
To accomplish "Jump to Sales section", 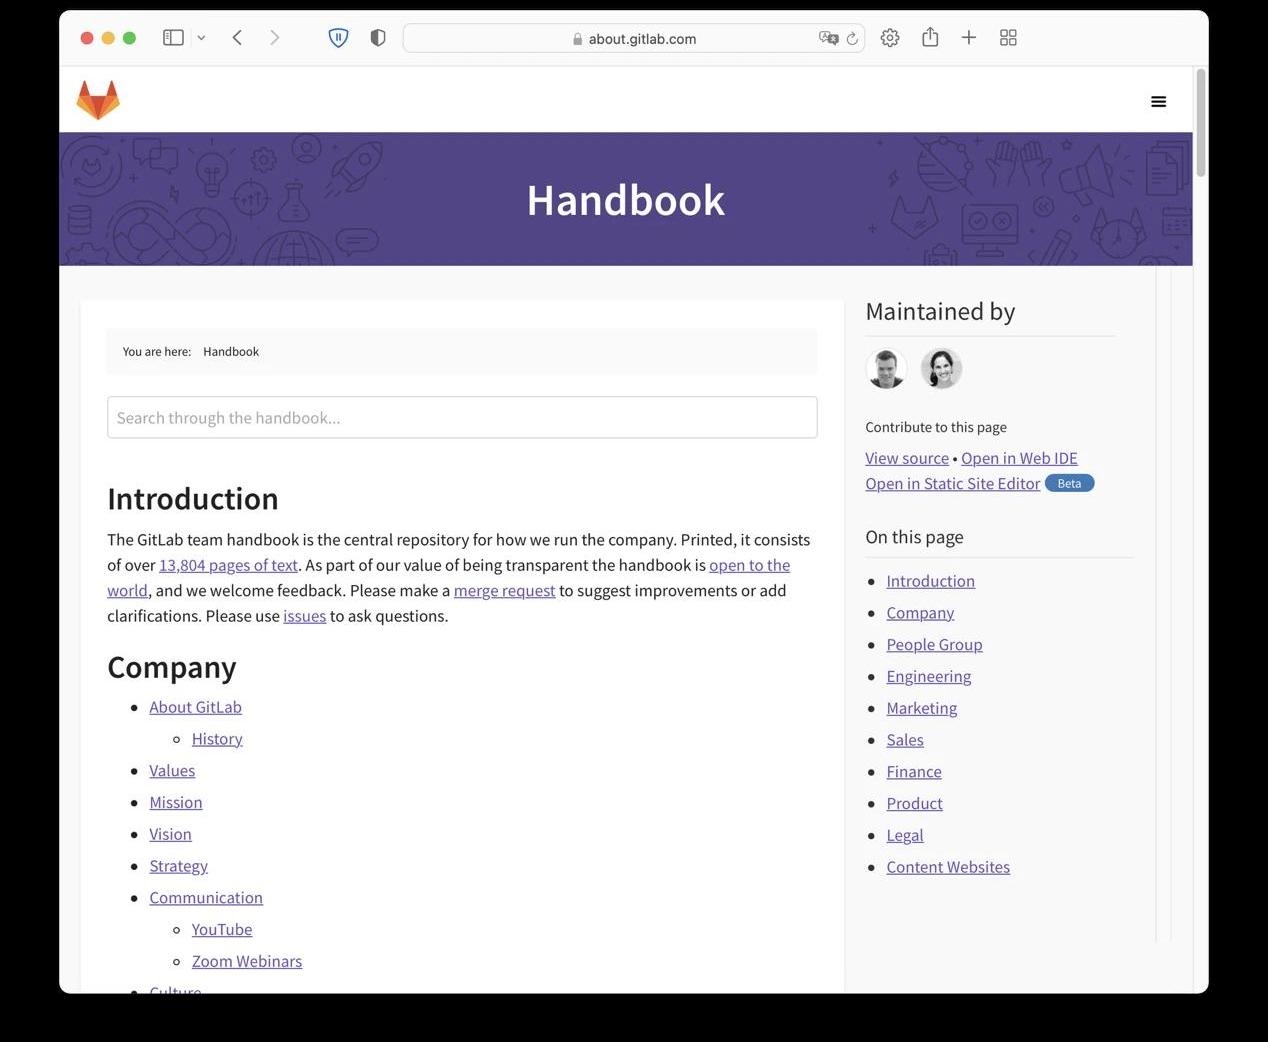I will (x=905, y=740).
